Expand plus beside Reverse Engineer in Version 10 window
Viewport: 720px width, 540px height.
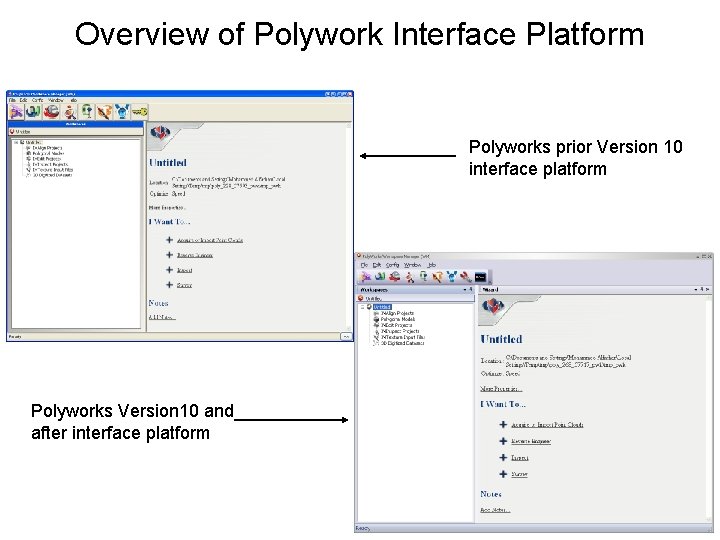point(503,441)
